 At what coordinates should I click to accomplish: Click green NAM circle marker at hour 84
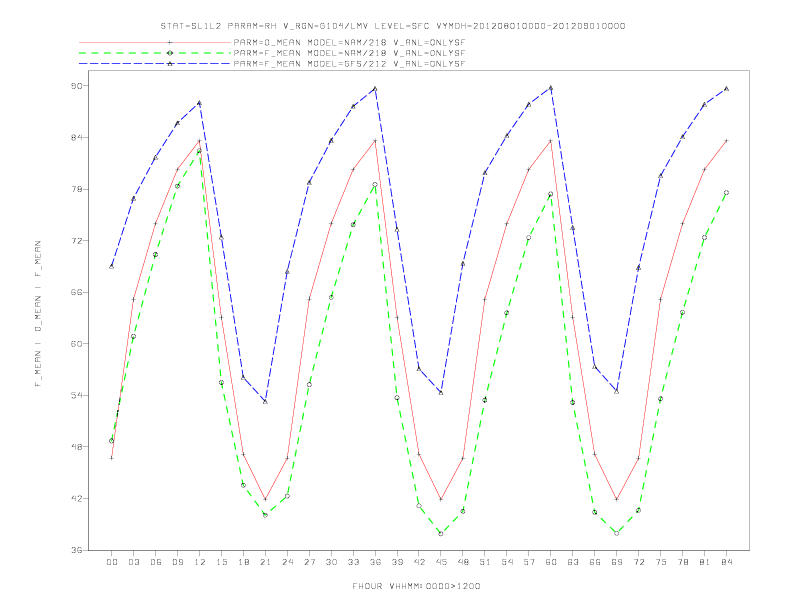[x=726, y=193]
